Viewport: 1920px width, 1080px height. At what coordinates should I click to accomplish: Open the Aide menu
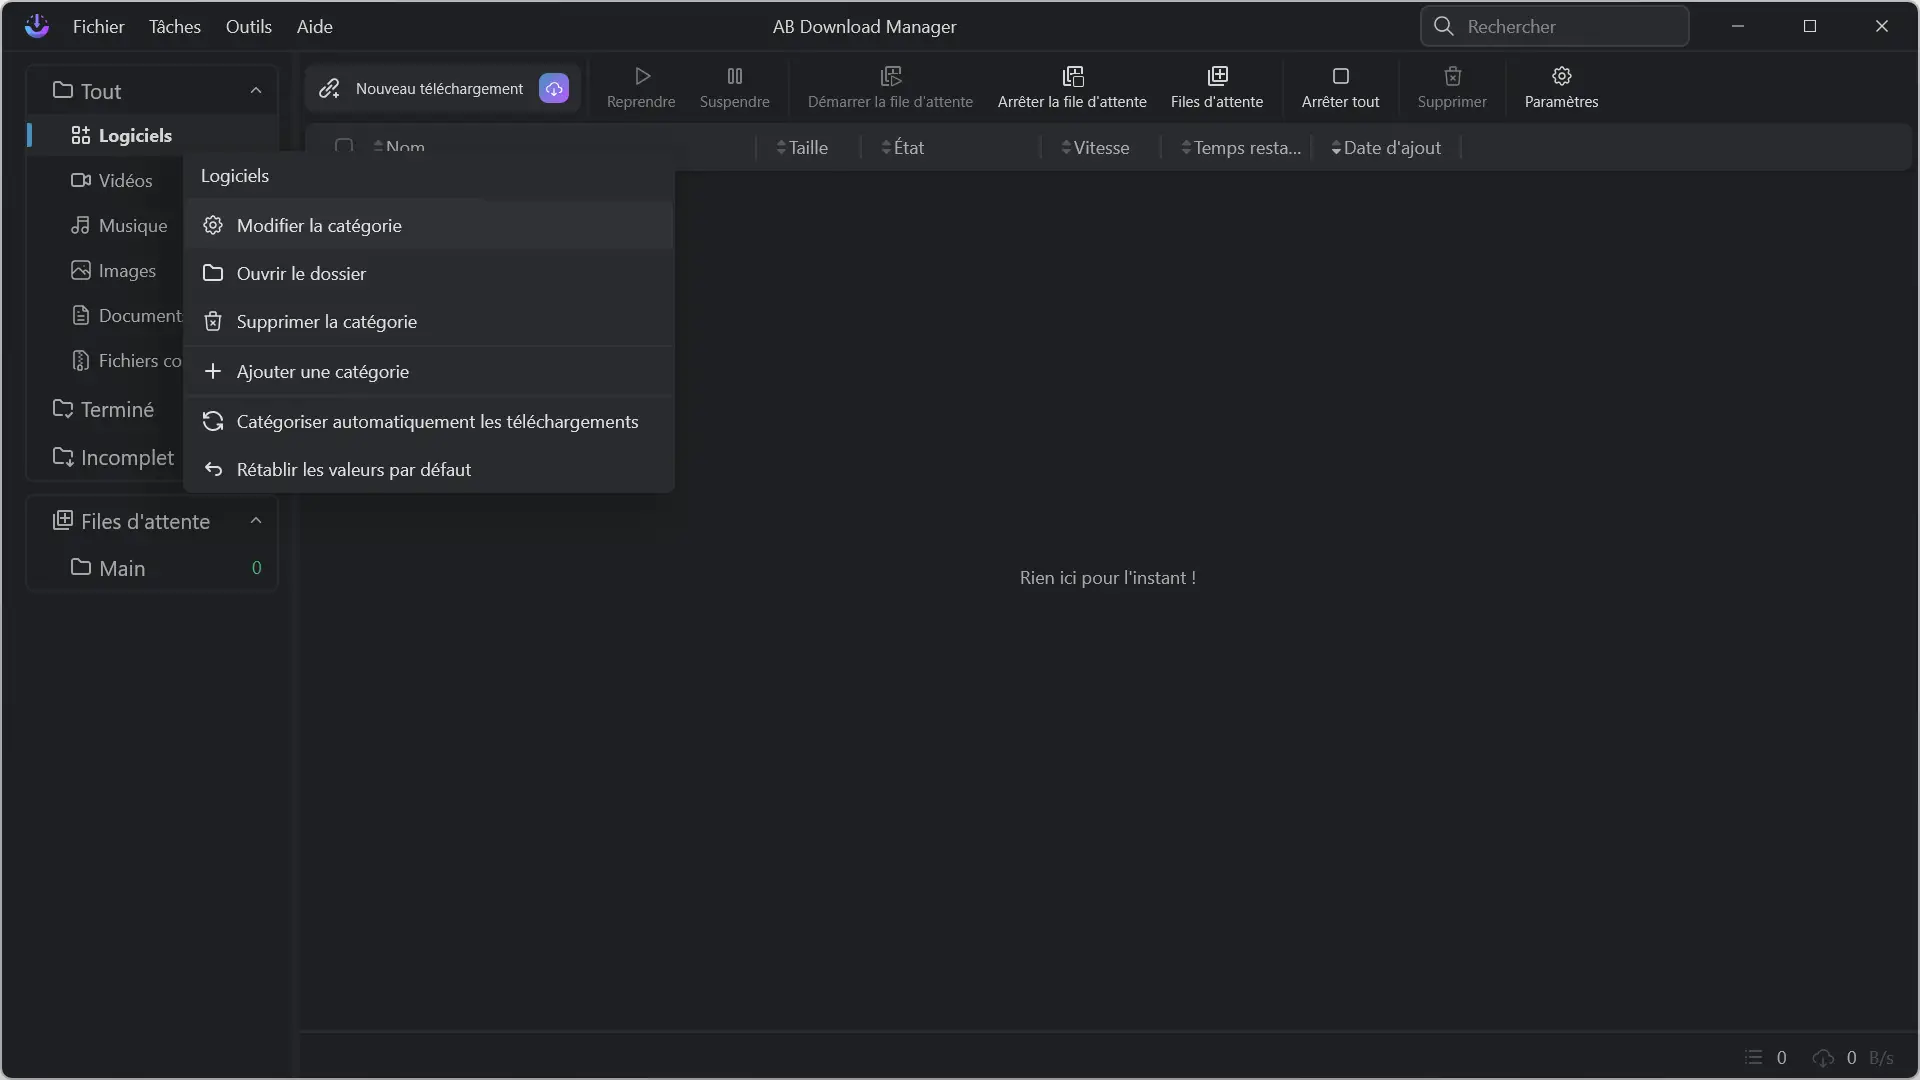pos(314,27)
